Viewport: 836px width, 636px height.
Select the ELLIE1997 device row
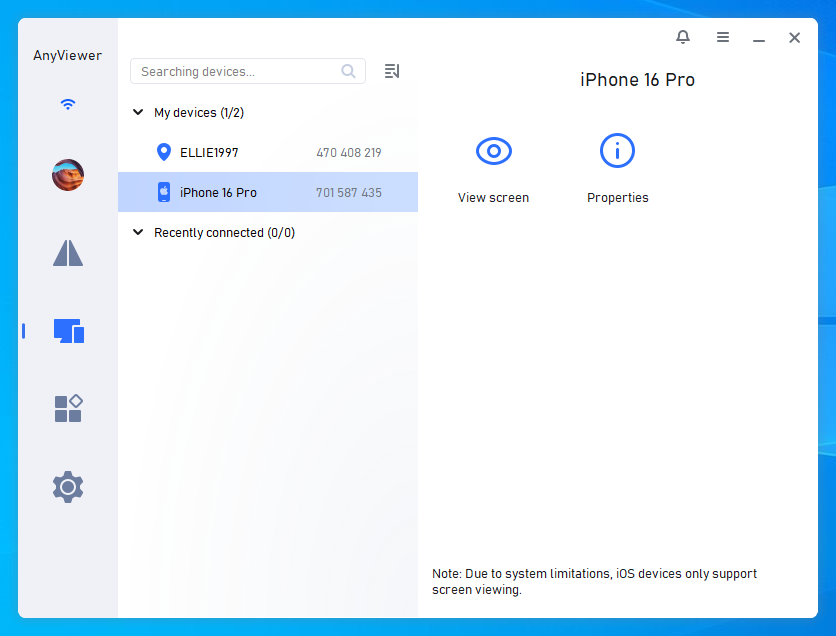(x=268, y=152)
